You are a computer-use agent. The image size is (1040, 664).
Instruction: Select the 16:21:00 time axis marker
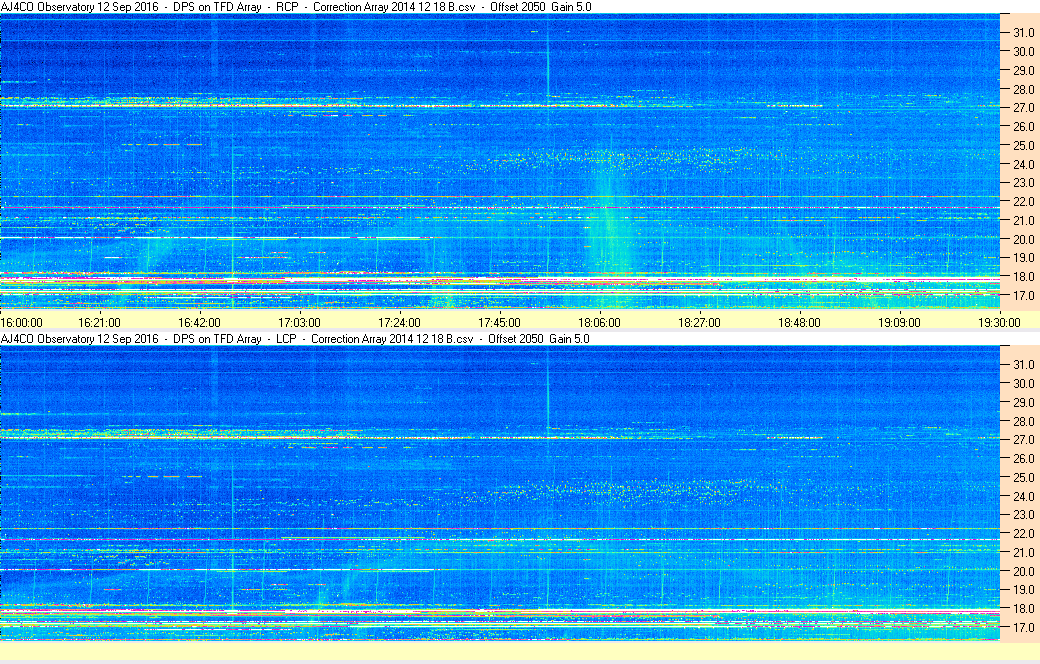tap(99, 323)
